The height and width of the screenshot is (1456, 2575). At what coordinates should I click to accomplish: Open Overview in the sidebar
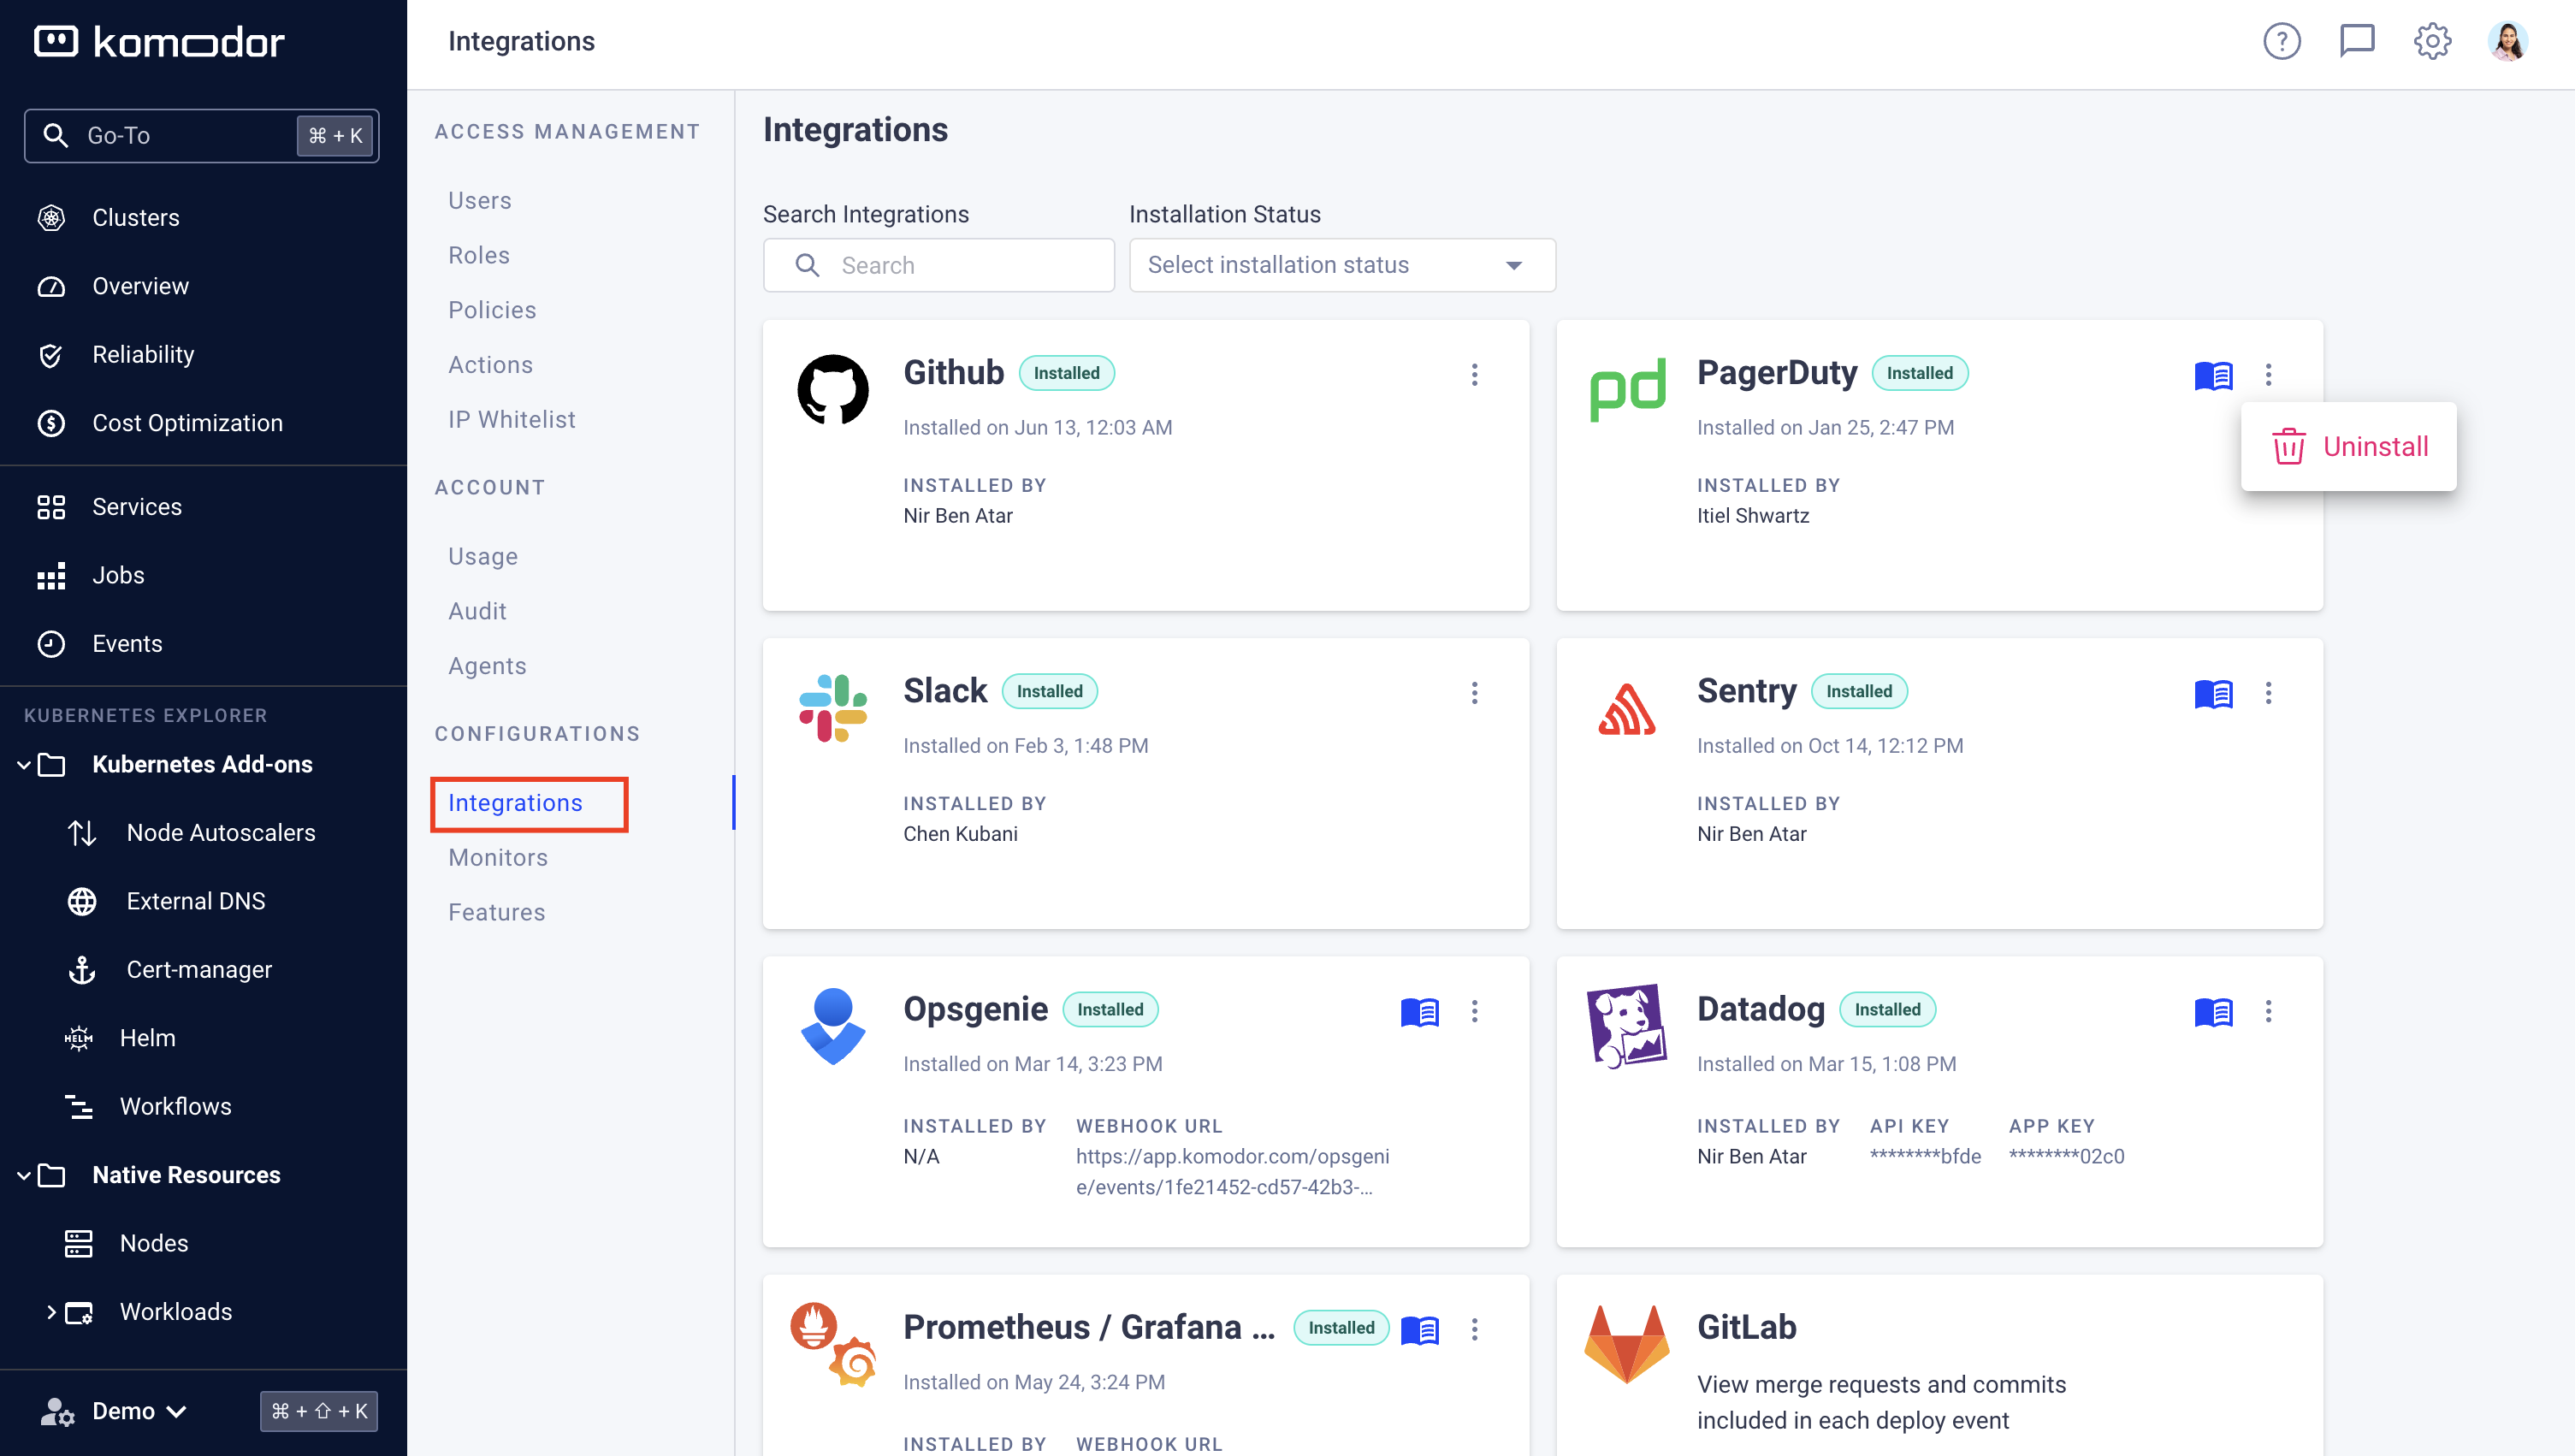(140, 286)
